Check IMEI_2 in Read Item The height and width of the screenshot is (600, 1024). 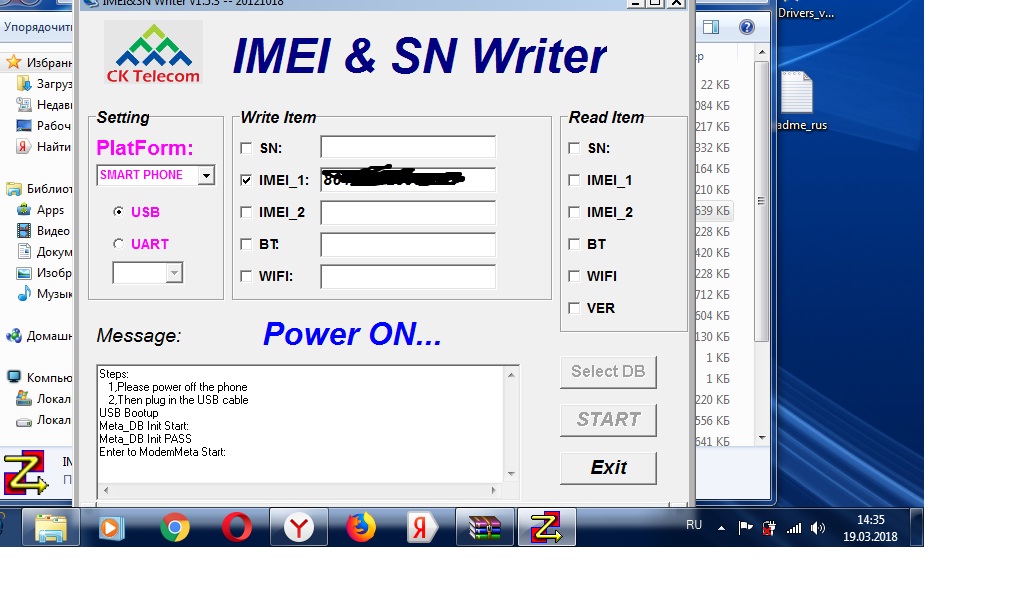click(x=574, y=212)
